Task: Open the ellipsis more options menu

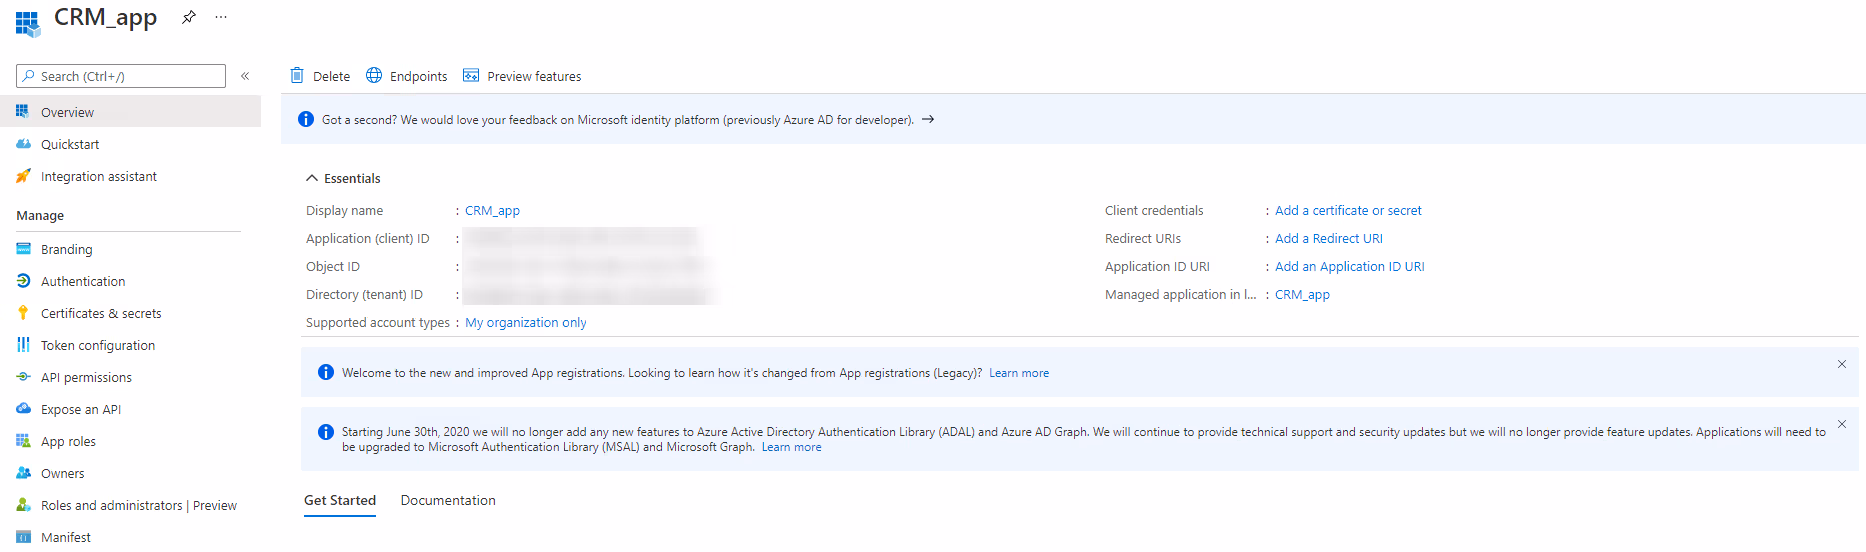Action: tap(221, 17)
